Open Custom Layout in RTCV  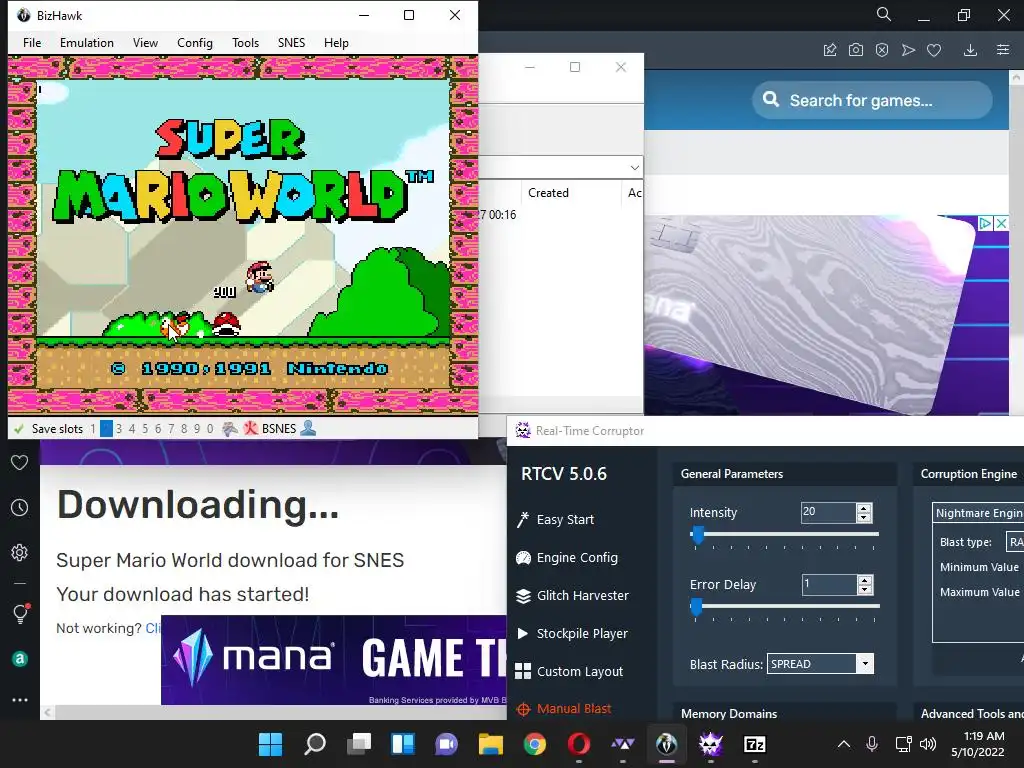coord(569,671)
